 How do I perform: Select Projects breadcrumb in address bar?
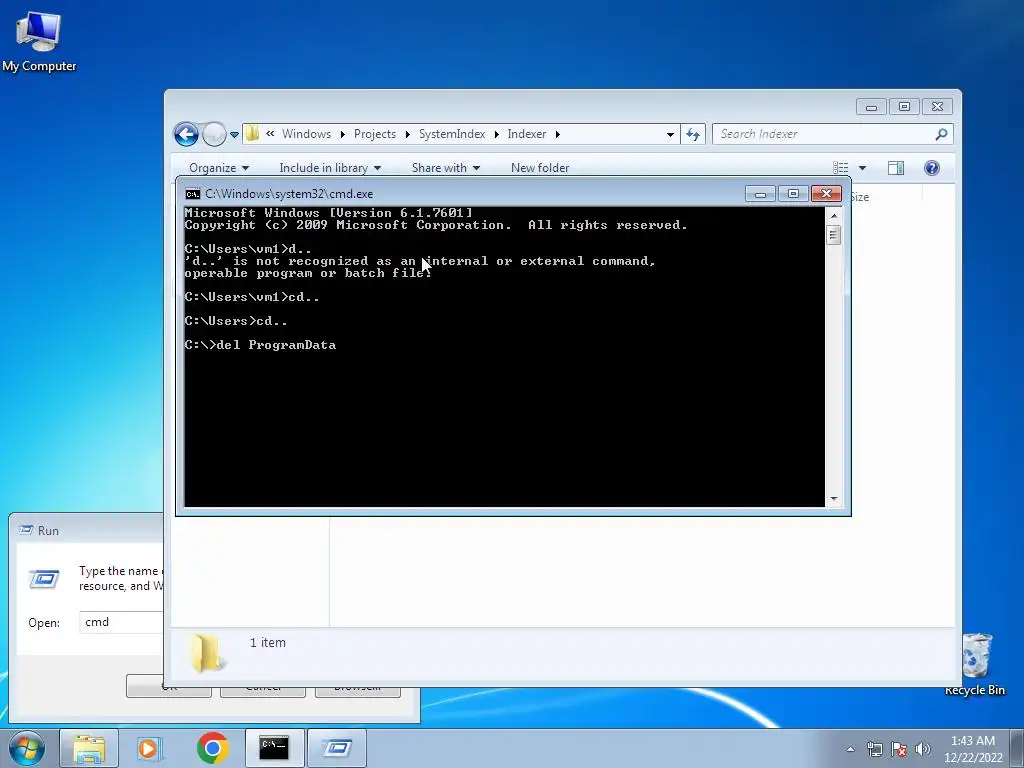(375, 134)
